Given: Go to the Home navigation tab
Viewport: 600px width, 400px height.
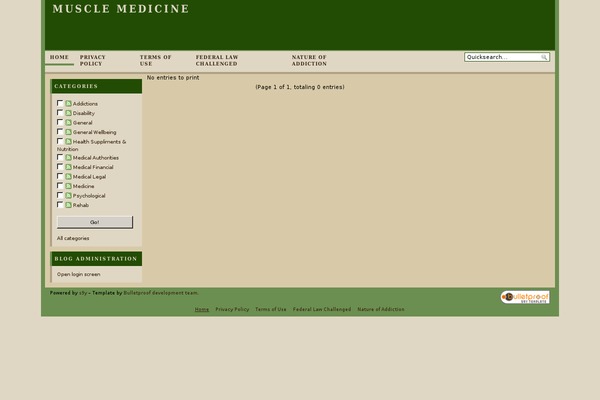Looking at the screenshot, I should coord(59,57).
